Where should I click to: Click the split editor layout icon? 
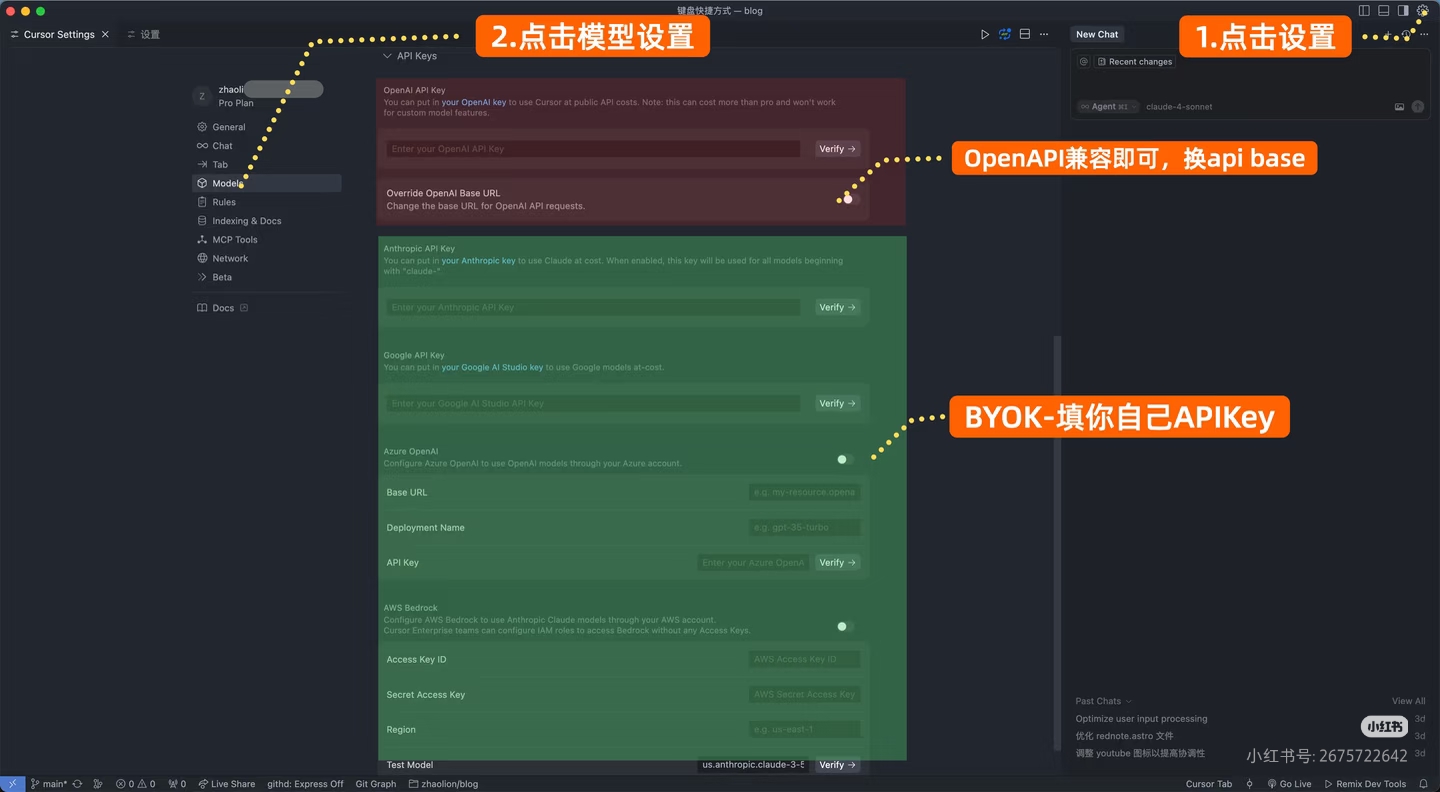pos(1025,34)
